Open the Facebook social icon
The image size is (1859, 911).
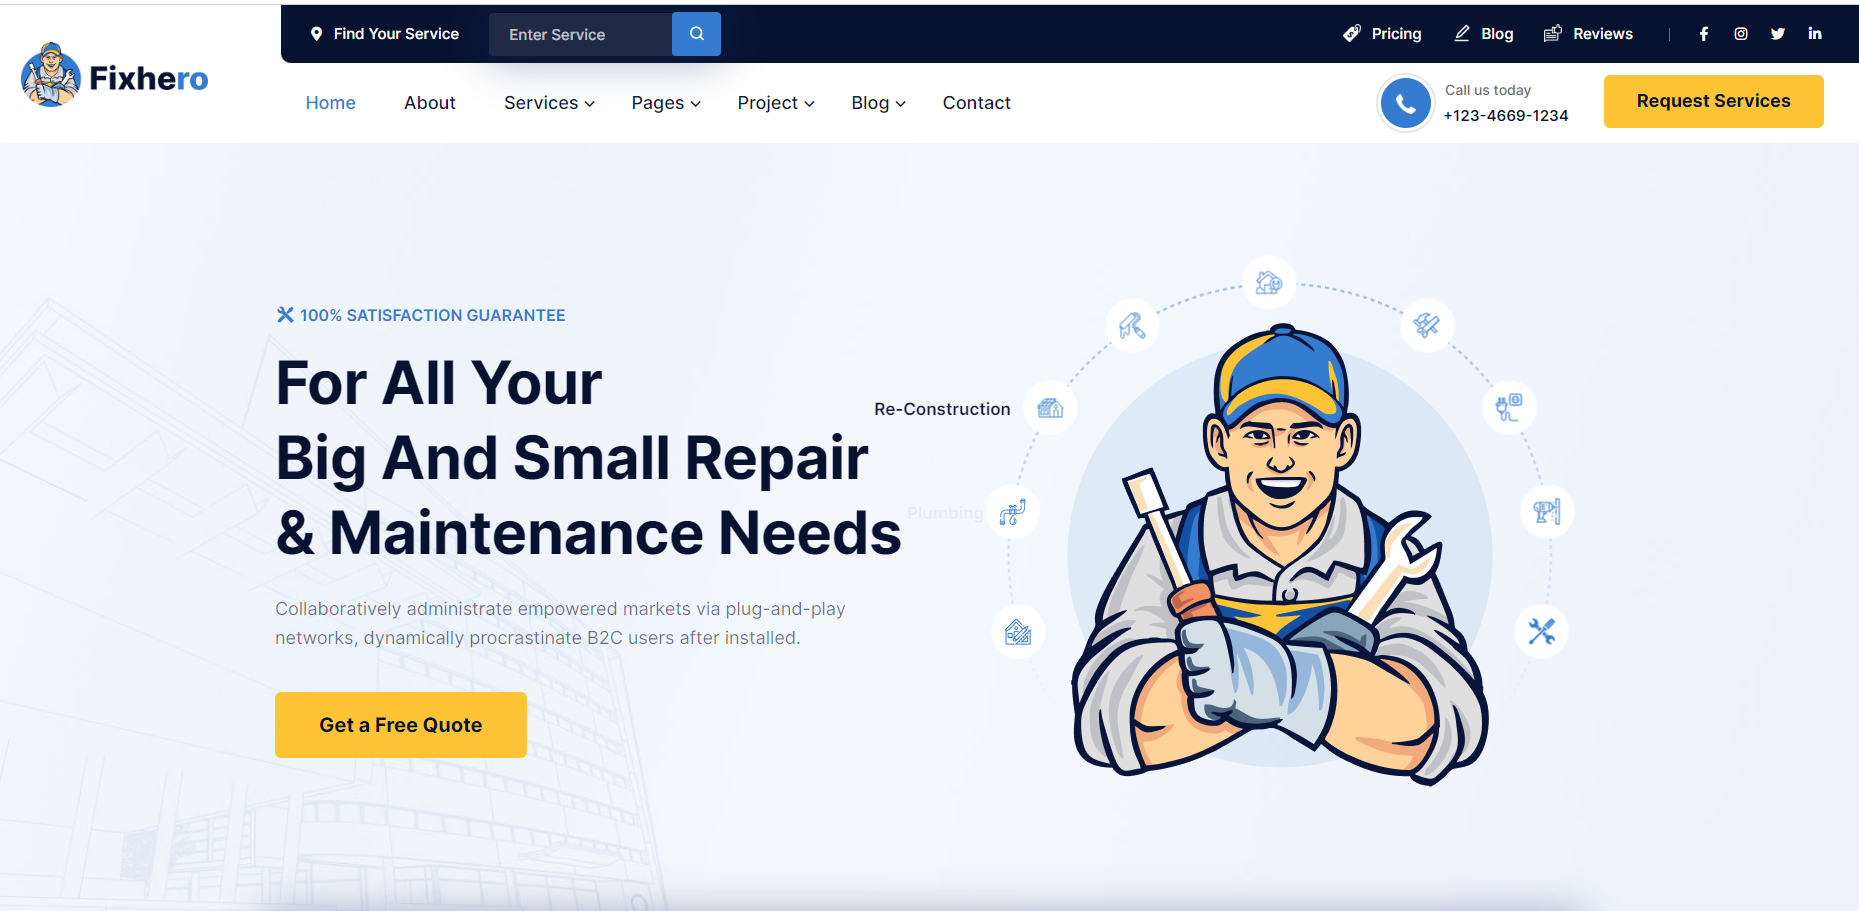point(1703,33)
